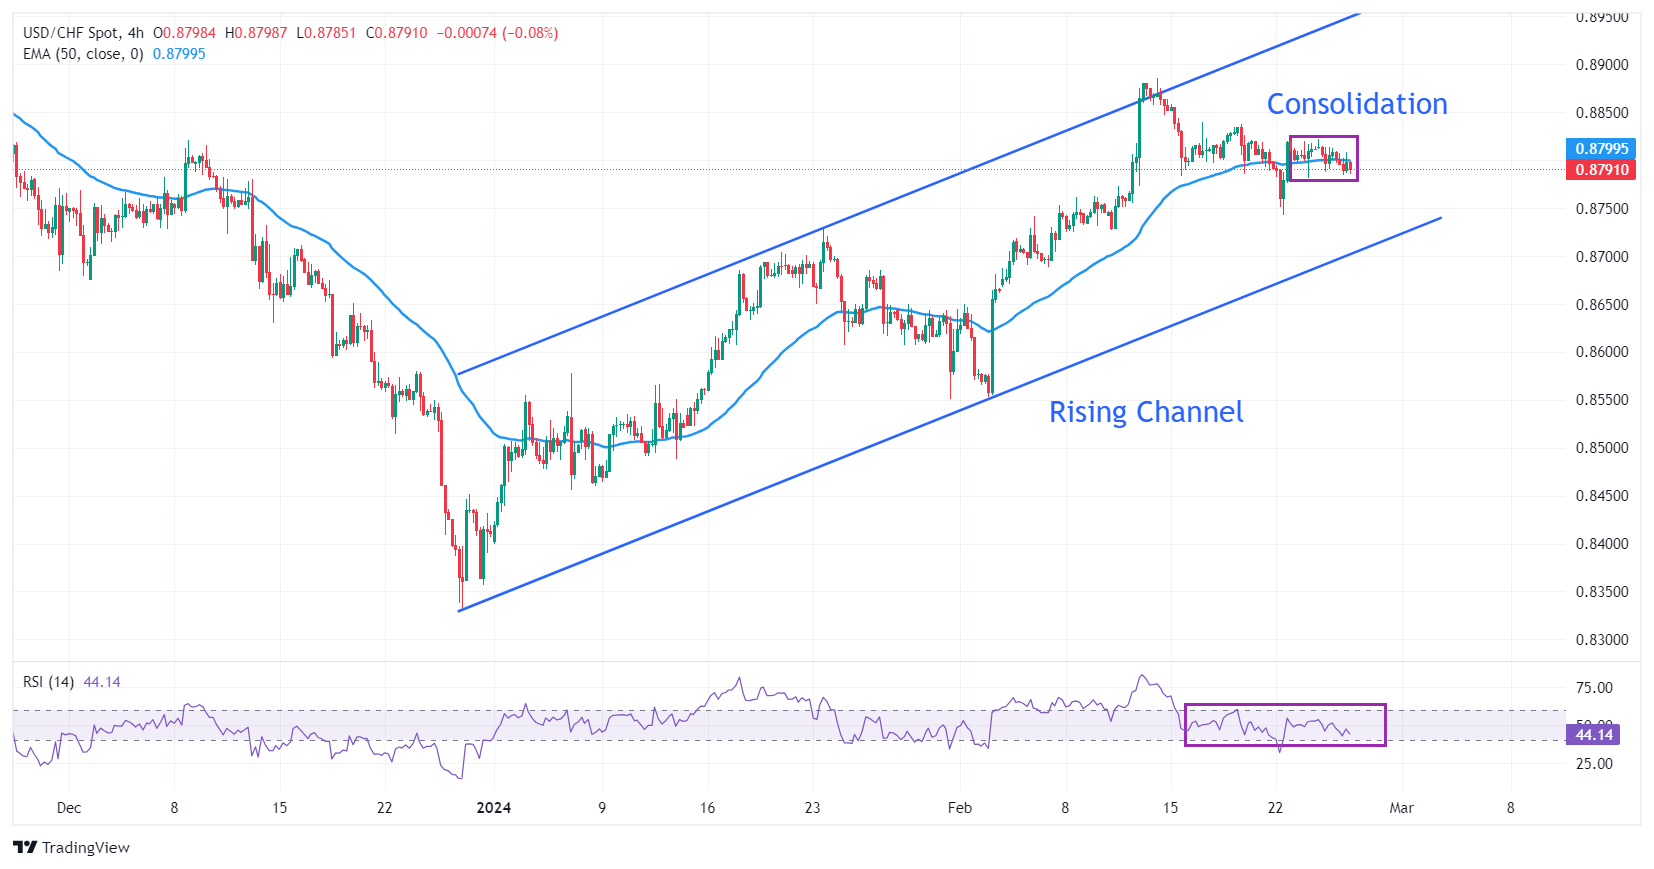Select the RSI (14) indicator label
Viewport: 1654px width, 869px height.
coord(49,682)
